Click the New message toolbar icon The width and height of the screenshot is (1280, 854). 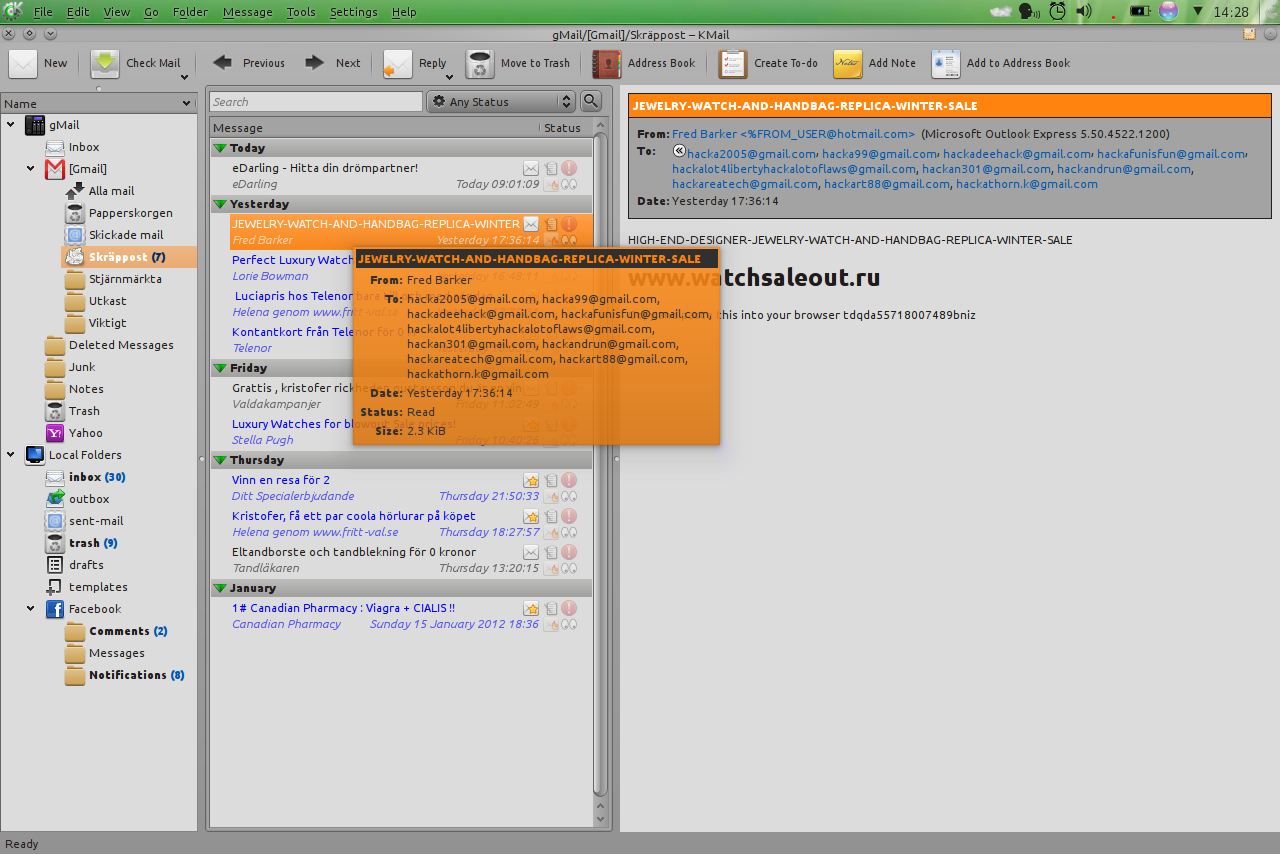23,63
